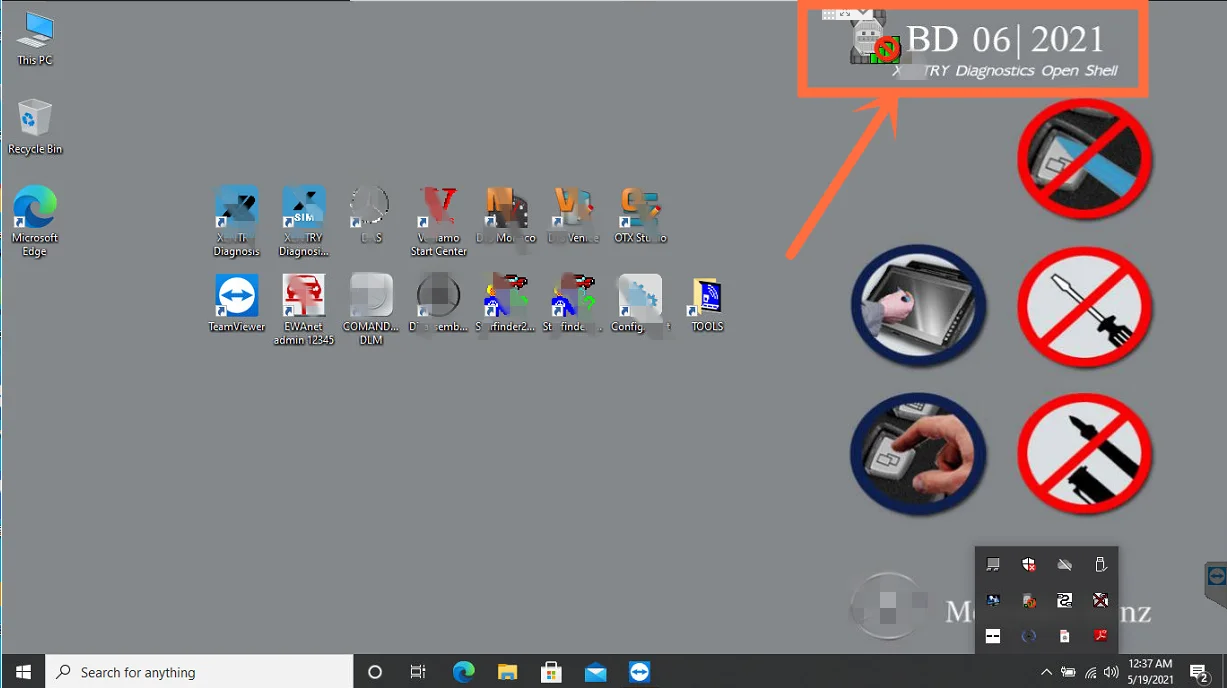Open Windows Security shield tray icon

point(1028,565)
